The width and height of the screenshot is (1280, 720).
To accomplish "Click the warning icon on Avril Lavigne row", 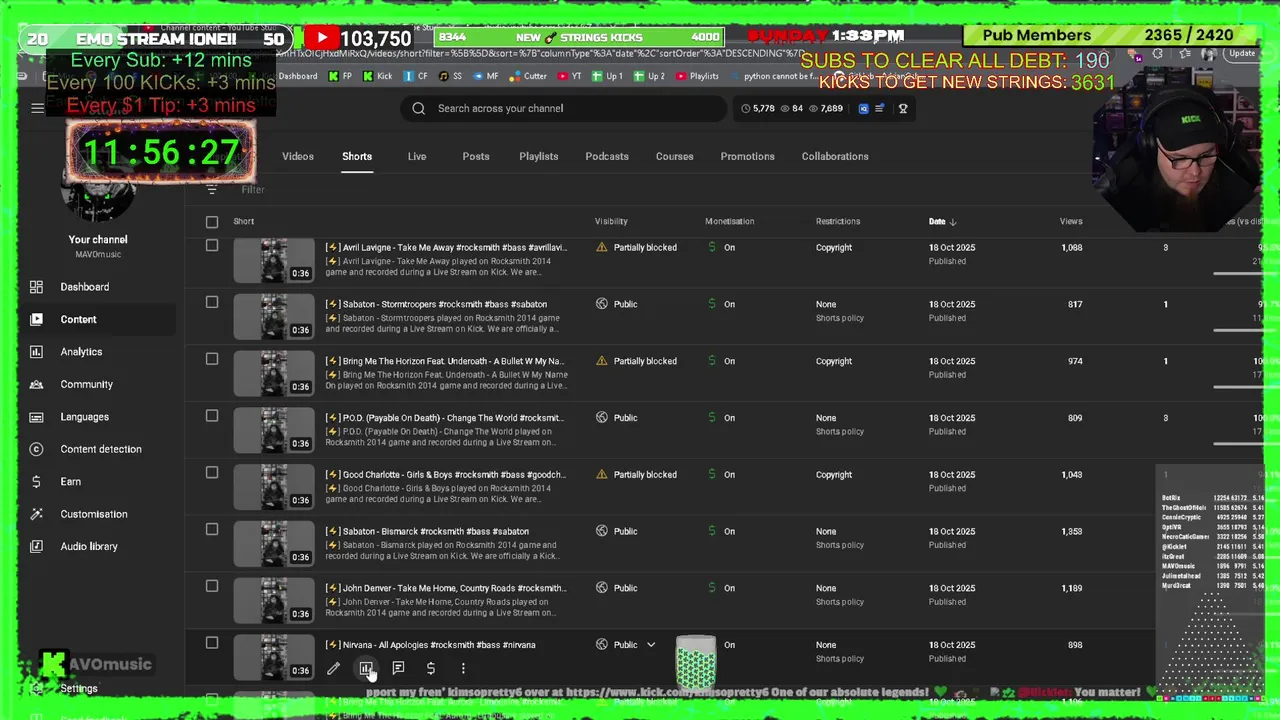I will 601,247.
